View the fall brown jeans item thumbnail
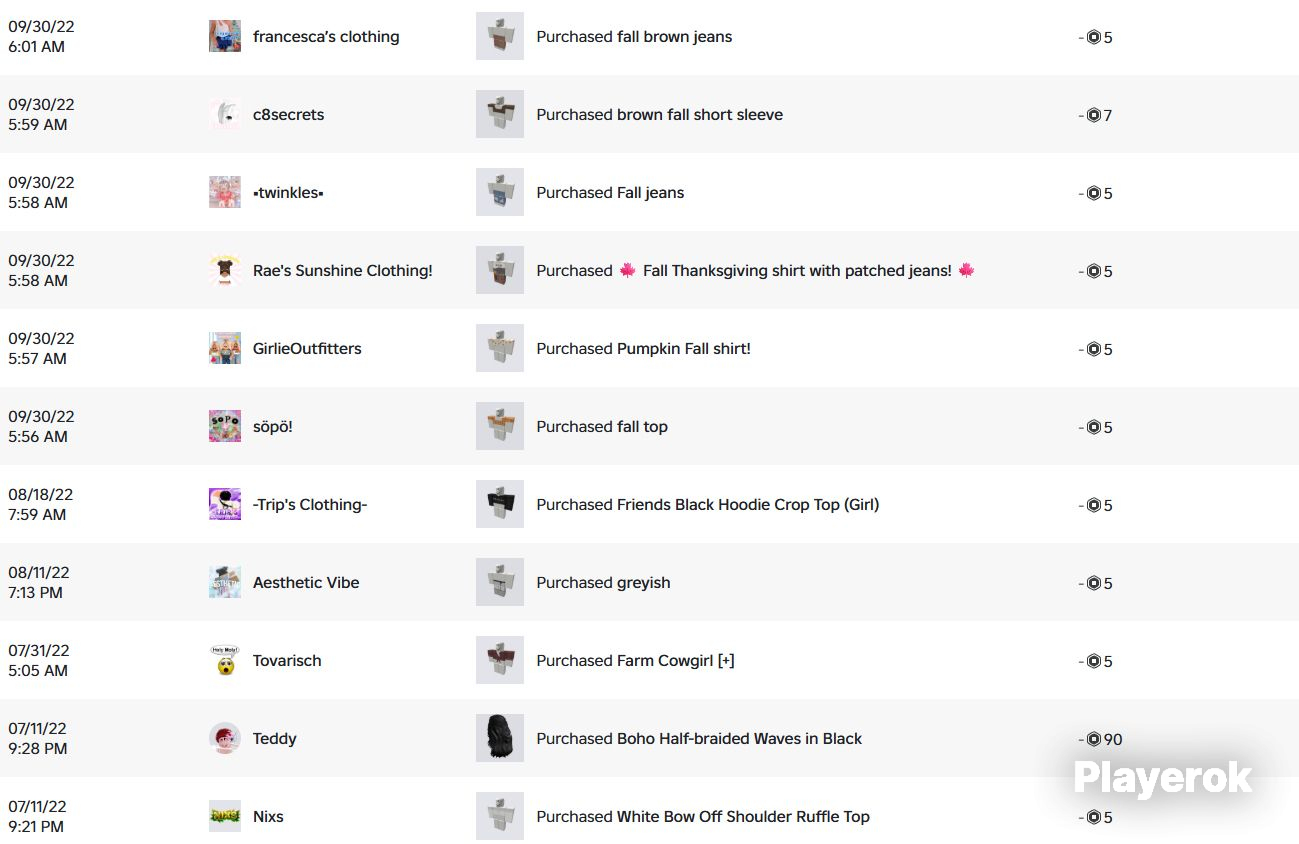 (x=500, y=36)
